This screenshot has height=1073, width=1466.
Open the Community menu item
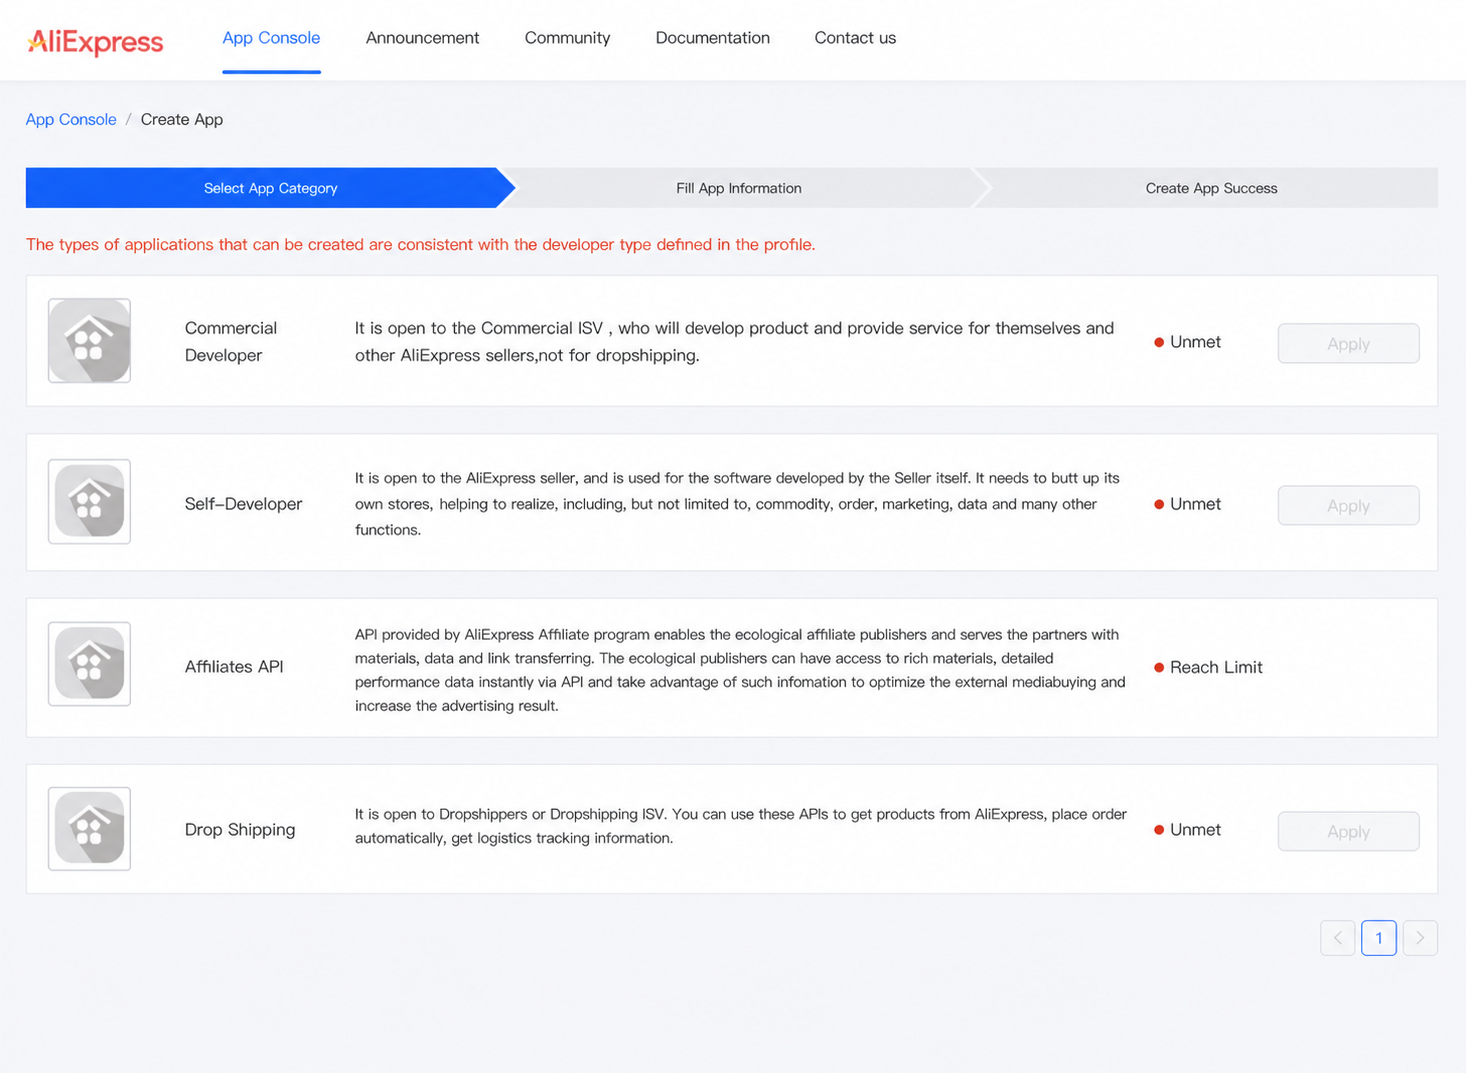[567, 38]
